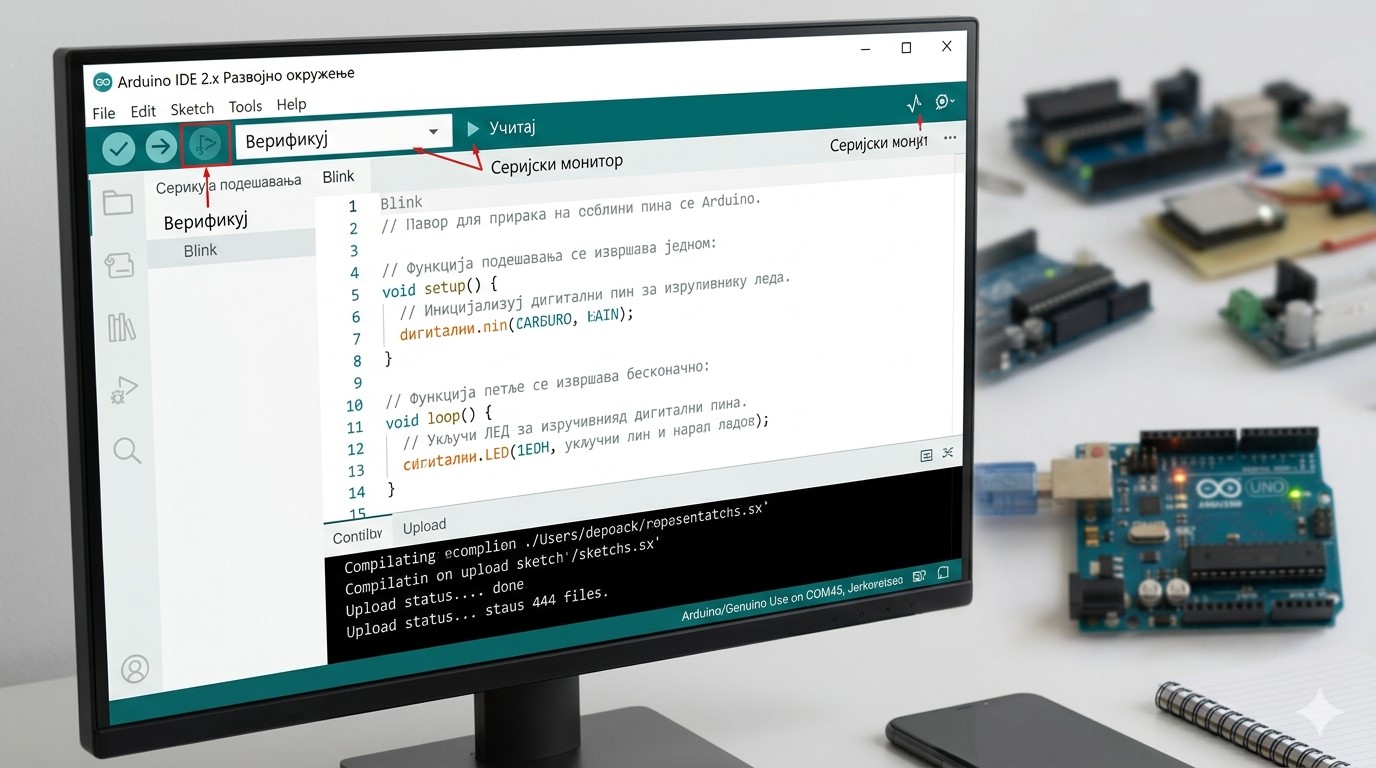
Task: Click the Compilating output line with /Users/depoack path
Action: tap(555, 536)
